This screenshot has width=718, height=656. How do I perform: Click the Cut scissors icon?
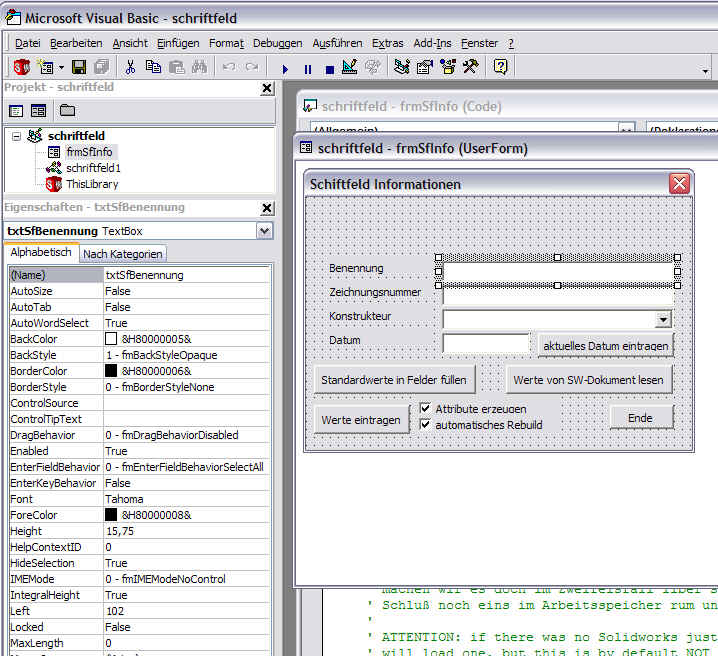(129, 67)
